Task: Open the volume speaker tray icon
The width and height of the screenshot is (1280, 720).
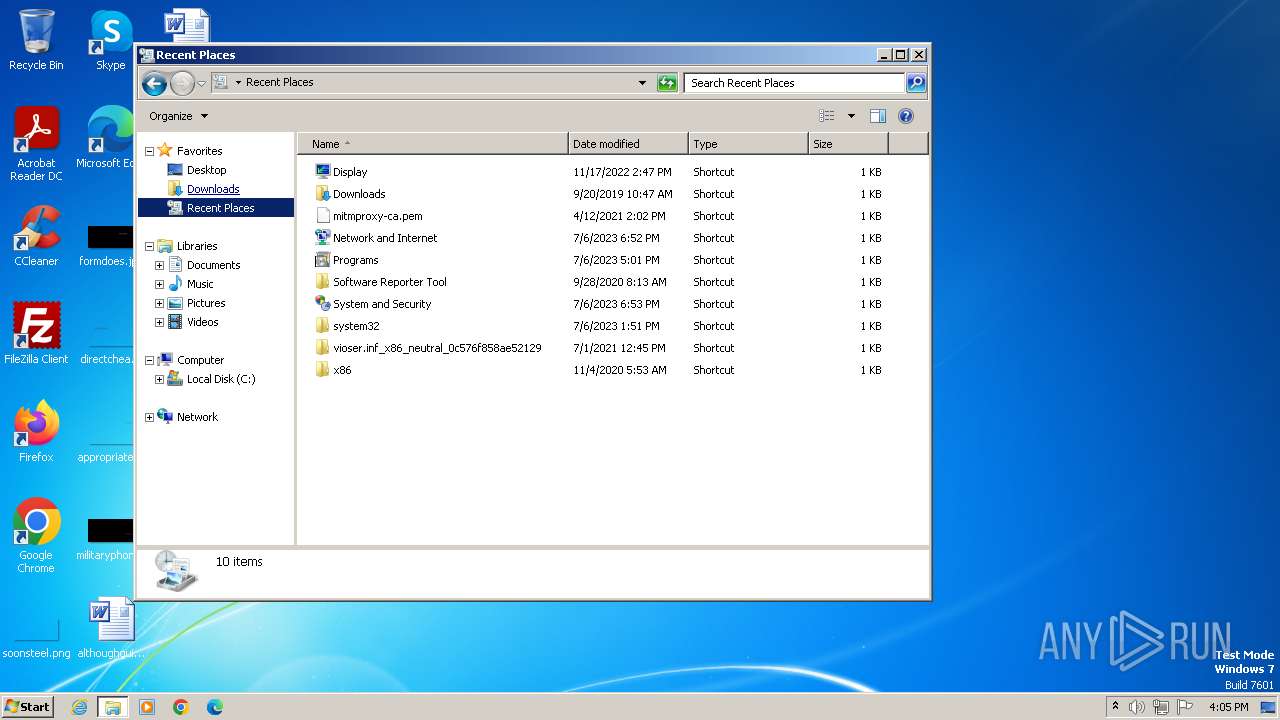Action: (x=1137, y=707)
